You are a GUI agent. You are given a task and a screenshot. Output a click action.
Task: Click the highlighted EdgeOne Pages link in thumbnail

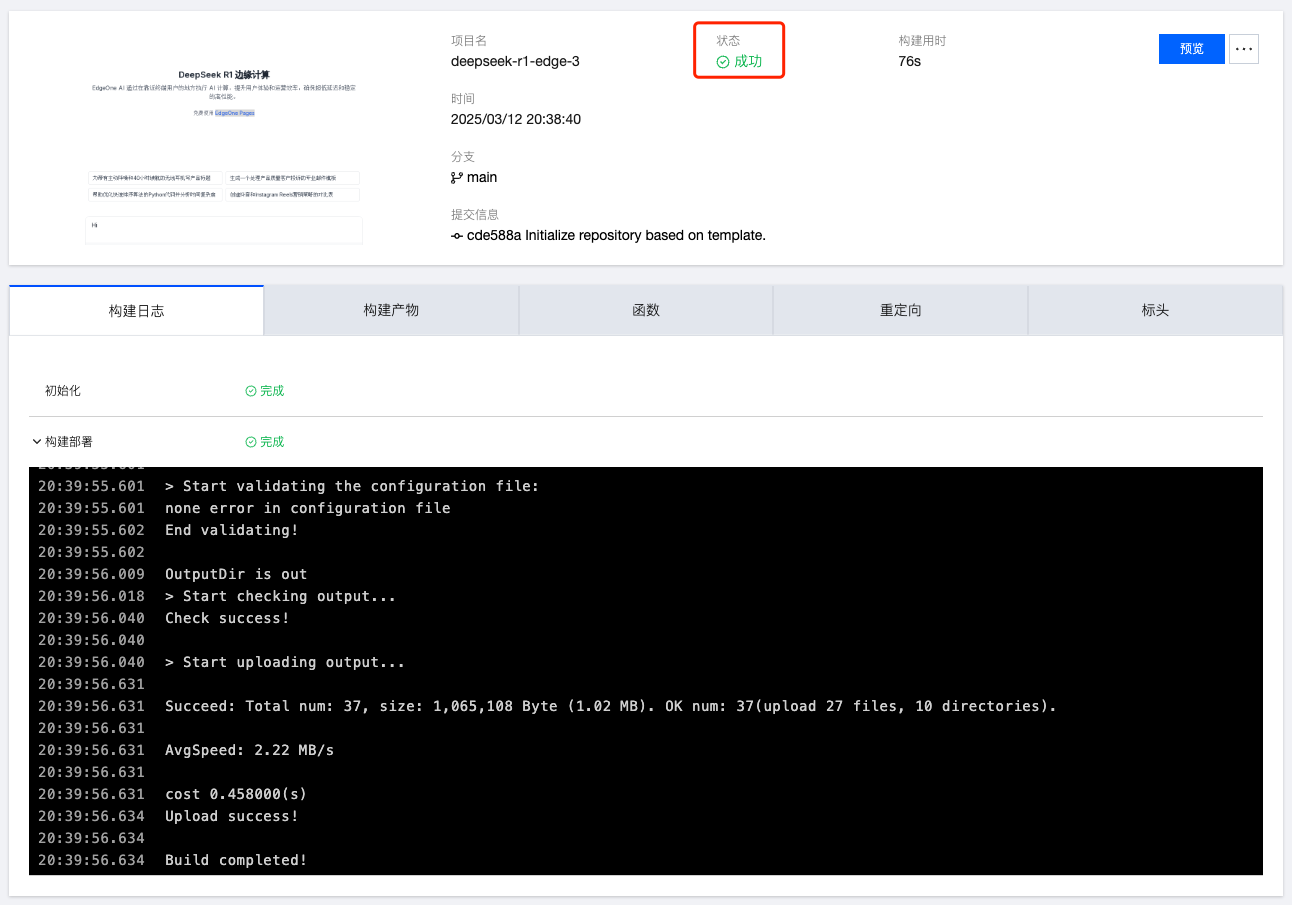(234, 114)
